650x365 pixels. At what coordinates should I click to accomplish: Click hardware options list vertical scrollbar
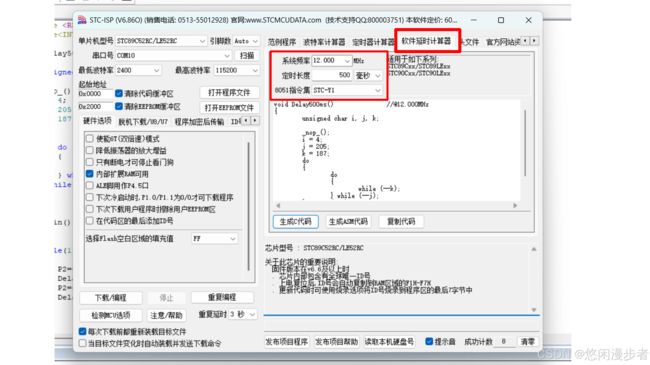pyautogui.click(x=249, y=207)
